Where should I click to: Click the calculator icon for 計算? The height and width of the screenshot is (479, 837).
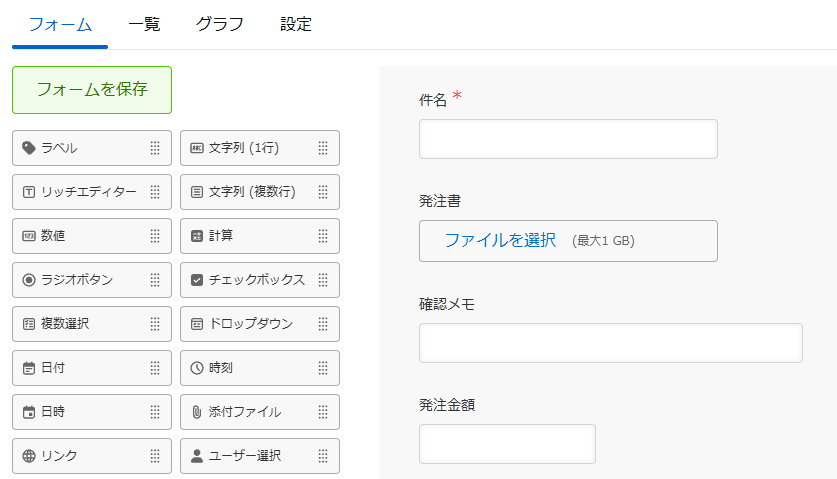click(x=197, y=235)
